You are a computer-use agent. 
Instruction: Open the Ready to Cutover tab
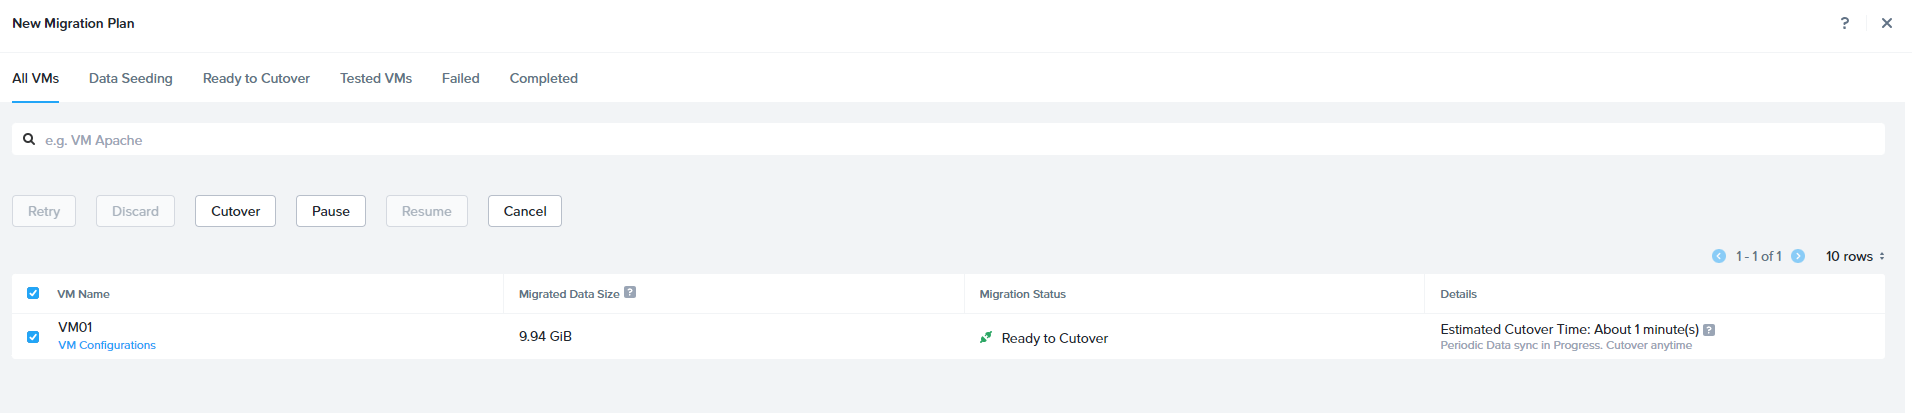click(256, 78)
